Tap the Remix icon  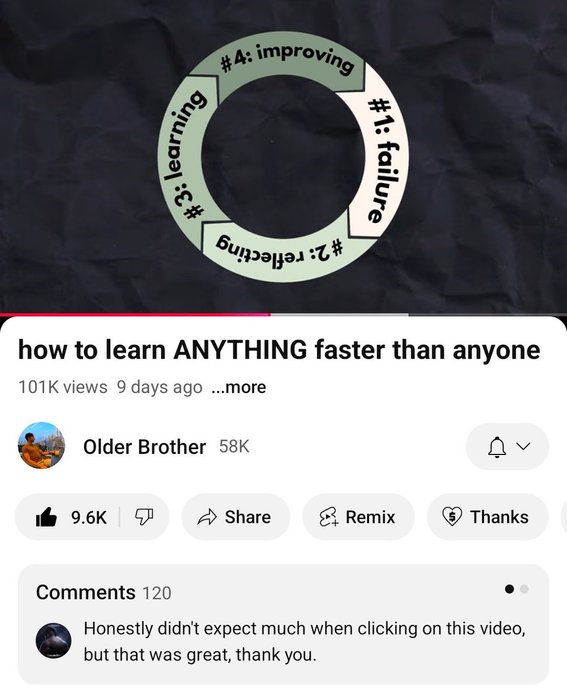tap(329, 517)
